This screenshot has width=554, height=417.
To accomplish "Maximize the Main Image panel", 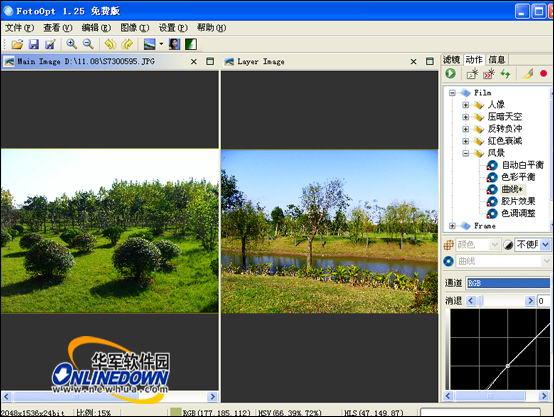I will click(x=210, y=61).
